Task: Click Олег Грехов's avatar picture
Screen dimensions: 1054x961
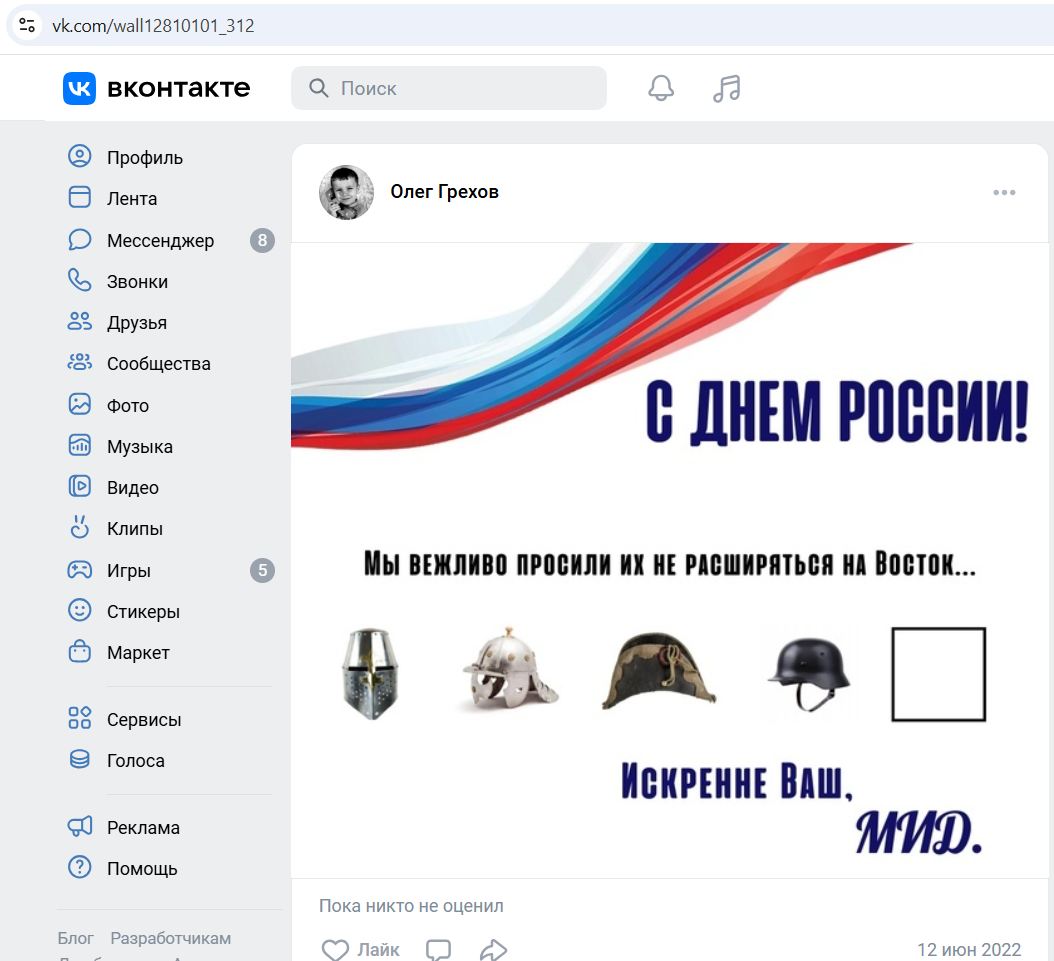Action: pos(346,193)
